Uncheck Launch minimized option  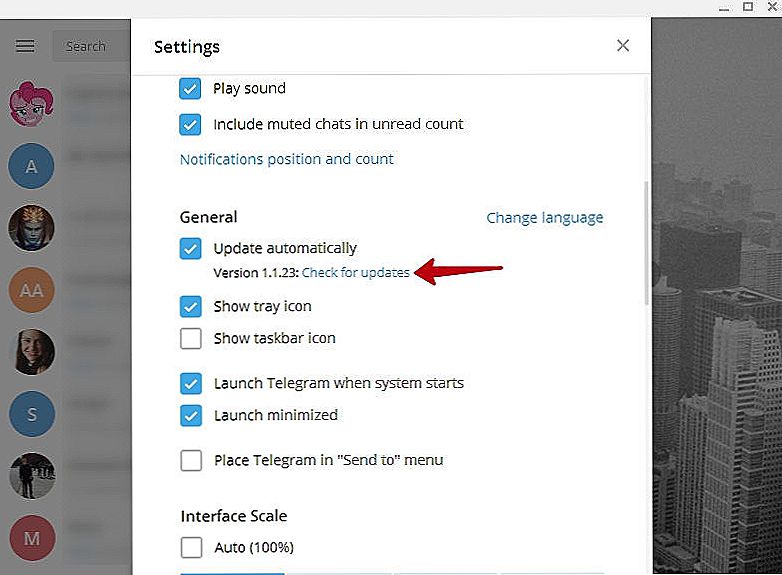[x=191, y=415]
